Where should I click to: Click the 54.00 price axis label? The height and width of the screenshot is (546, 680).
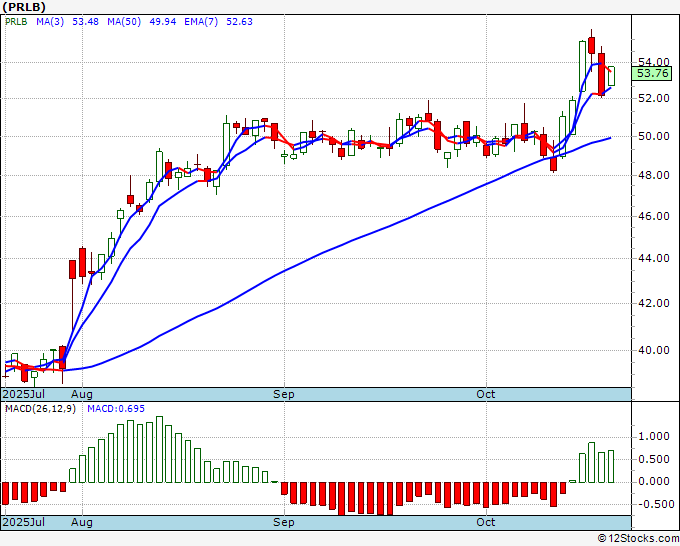(x=653, y=62)
